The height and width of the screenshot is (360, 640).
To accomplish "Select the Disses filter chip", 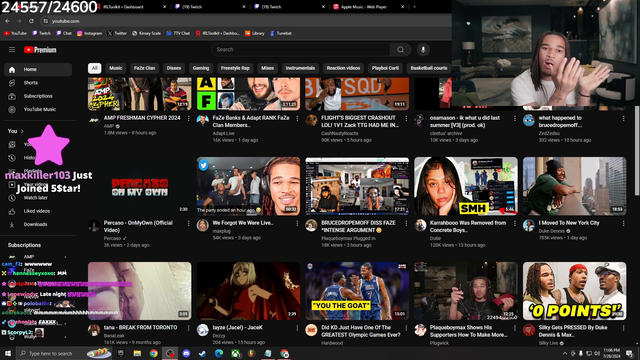I will (173, 68).
